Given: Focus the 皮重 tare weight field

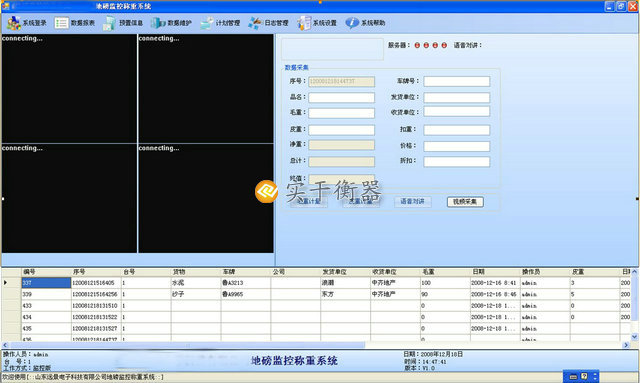Looking at the screenshot, I should [x=341, y=130].
